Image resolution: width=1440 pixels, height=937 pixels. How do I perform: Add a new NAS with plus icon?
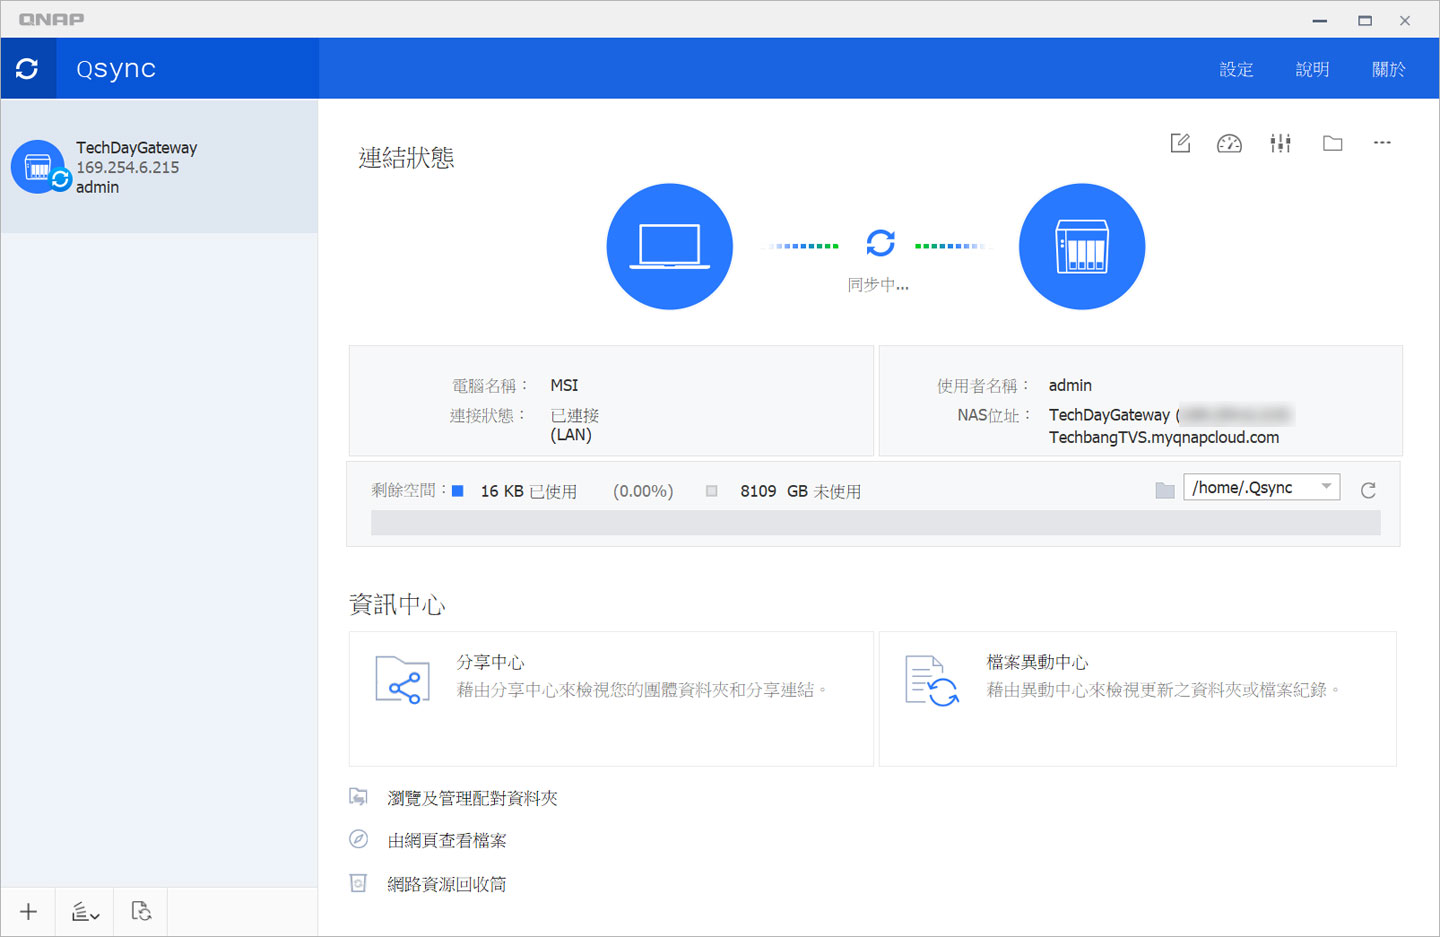pos(28,911)
